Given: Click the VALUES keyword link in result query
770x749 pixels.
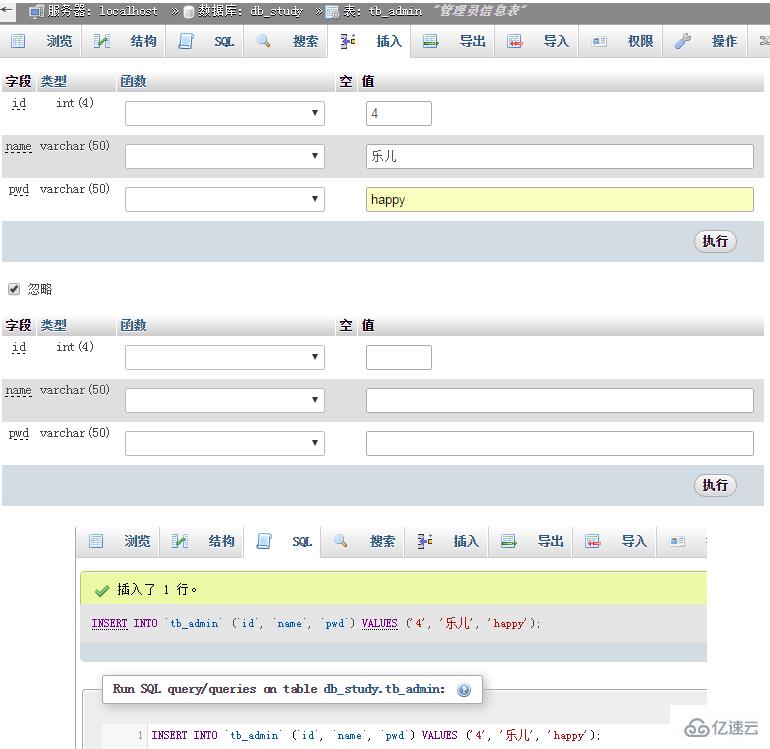Looking at the screenshot, I should [x=380, y=623].
